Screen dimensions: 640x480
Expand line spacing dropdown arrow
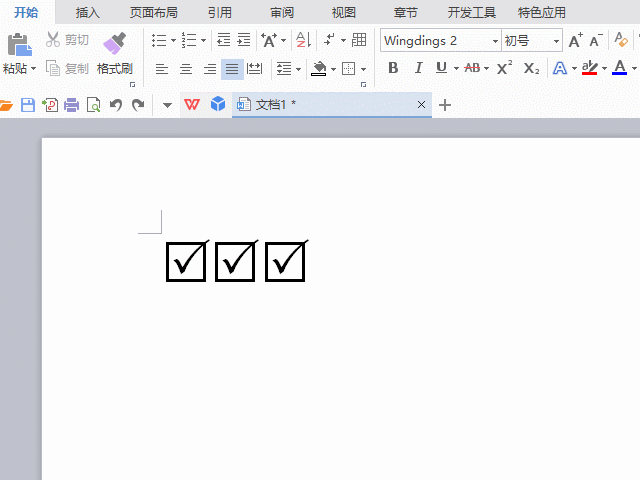pyautogui.click(x=298, y=69)
